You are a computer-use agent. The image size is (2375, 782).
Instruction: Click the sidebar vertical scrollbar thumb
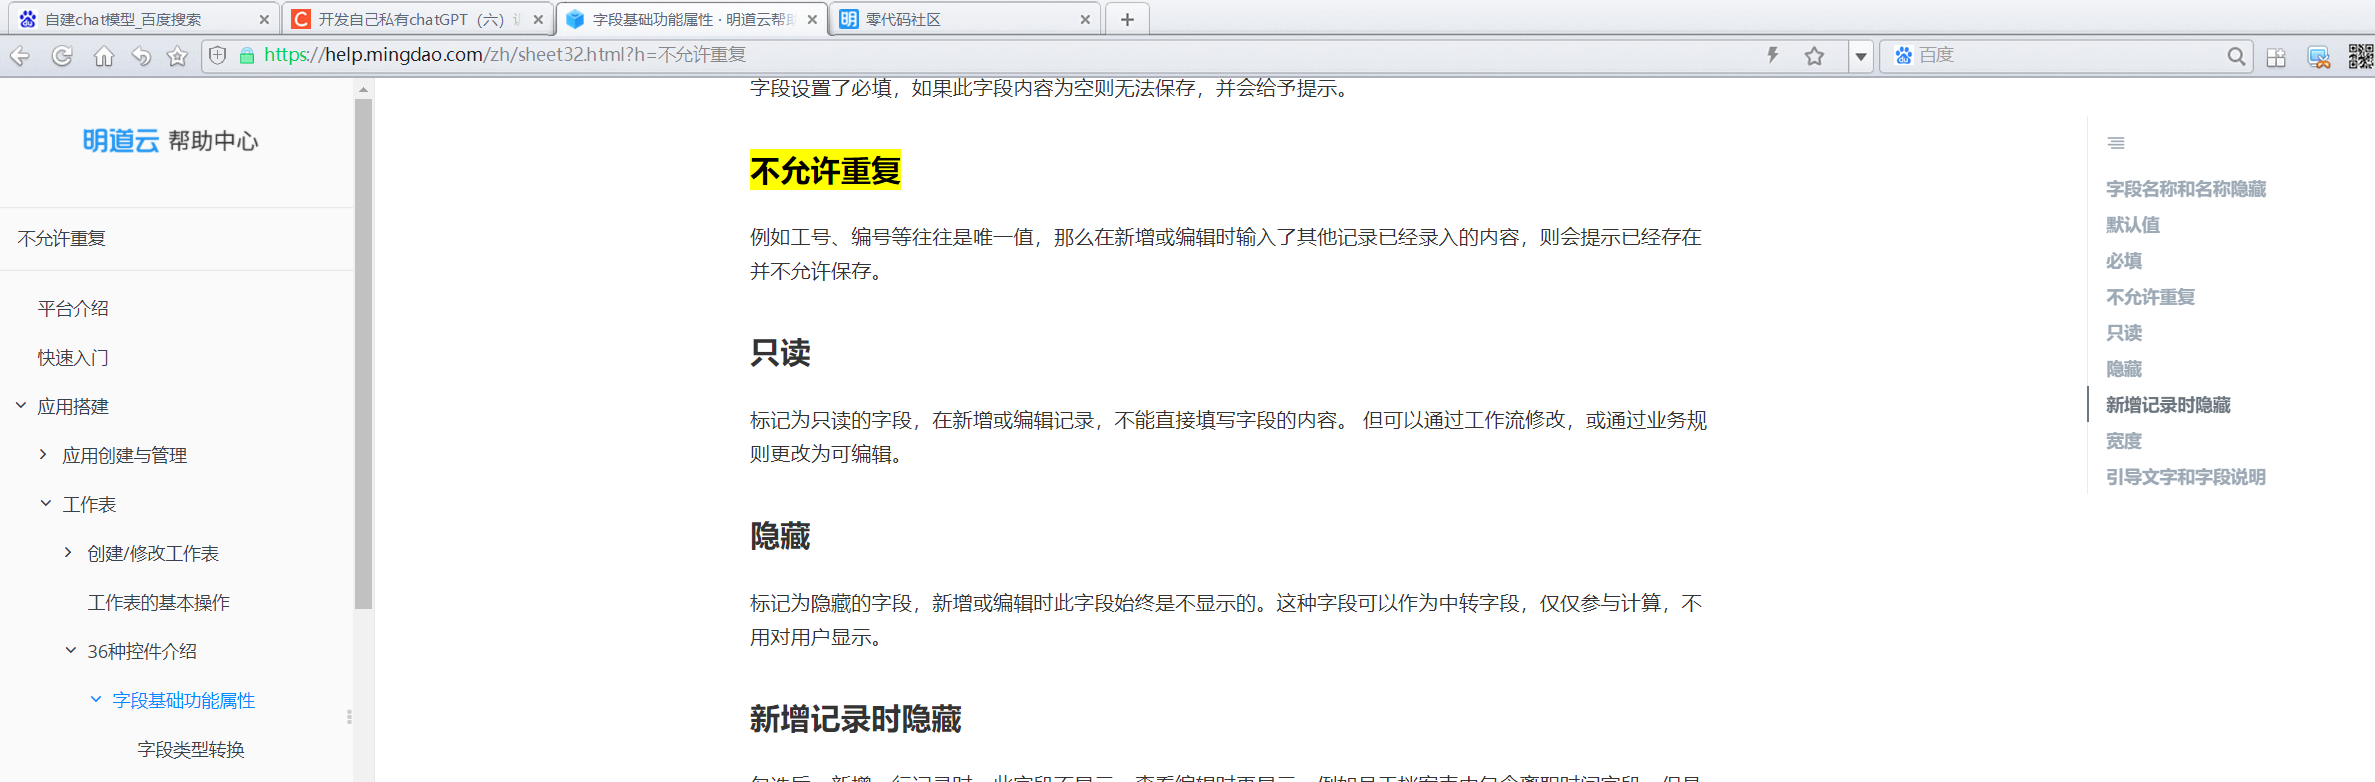(363, 353)
